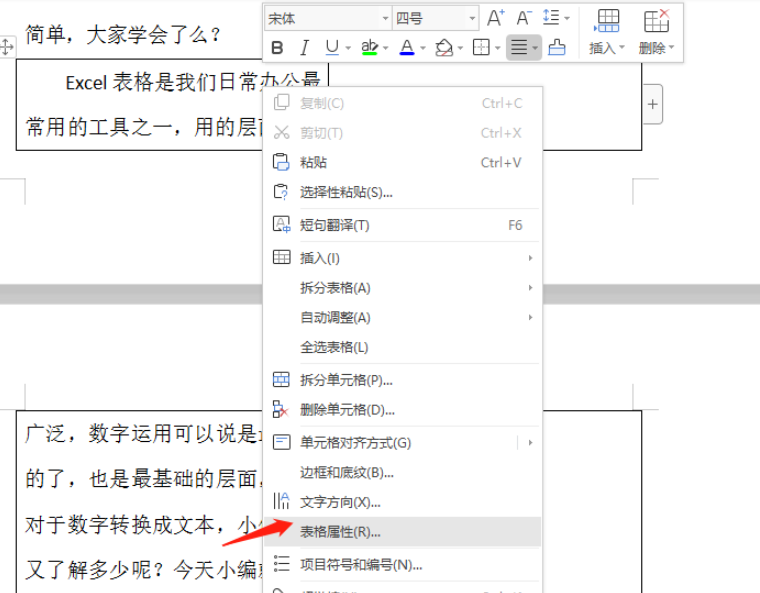
Task: Open 单元格对齐方式(G) menu item
Action: [x=355, y=443]
